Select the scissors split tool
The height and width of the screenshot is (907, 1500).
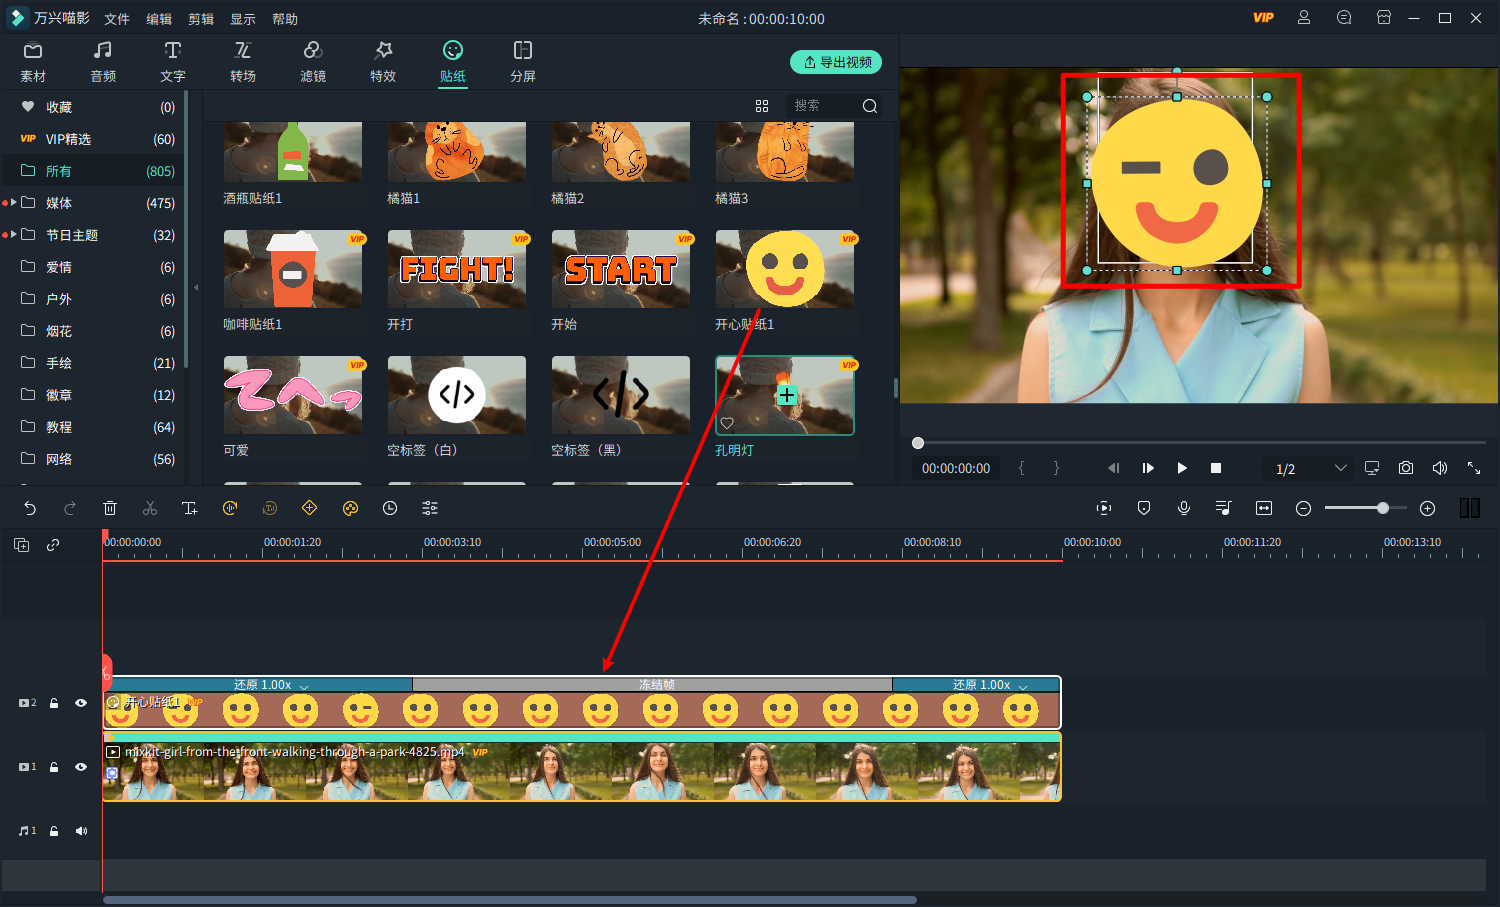(150, 509)
